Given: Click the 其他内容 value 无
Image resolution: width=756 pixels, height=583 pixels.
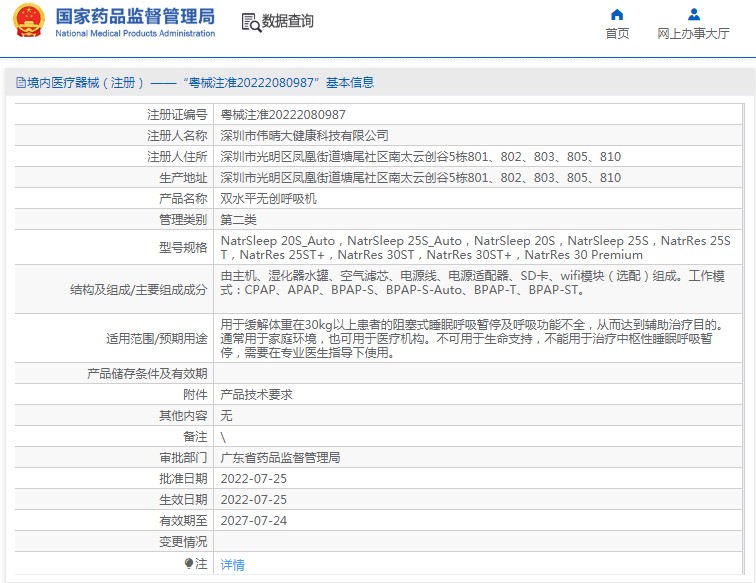Looking at the screenshot, I should [x=226, y=415].
